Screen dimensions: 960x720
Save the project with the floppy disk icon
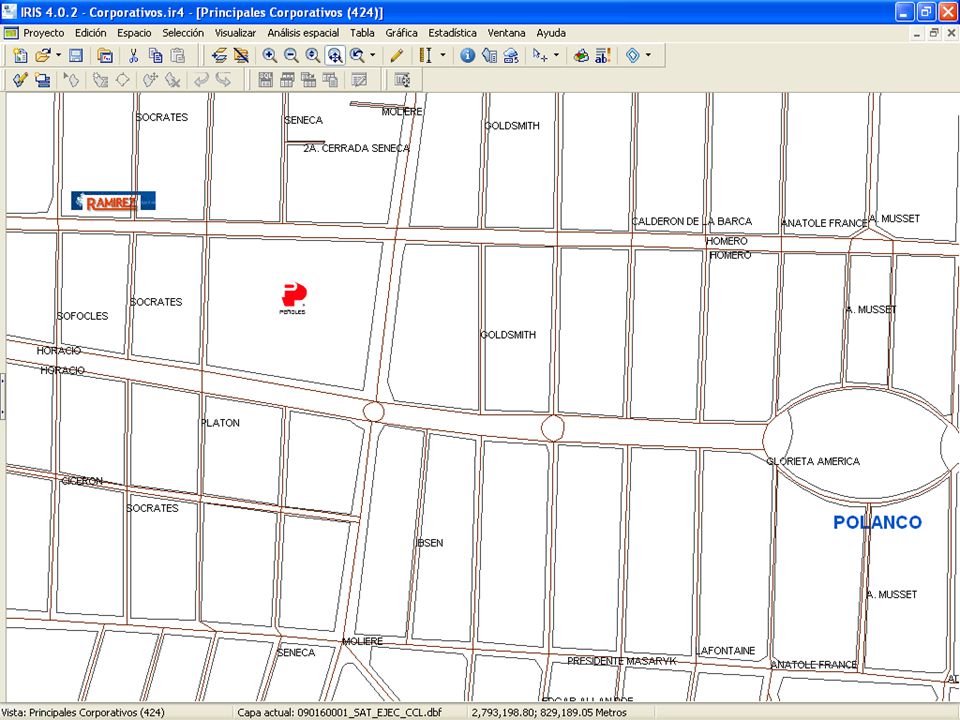(75, 56)
